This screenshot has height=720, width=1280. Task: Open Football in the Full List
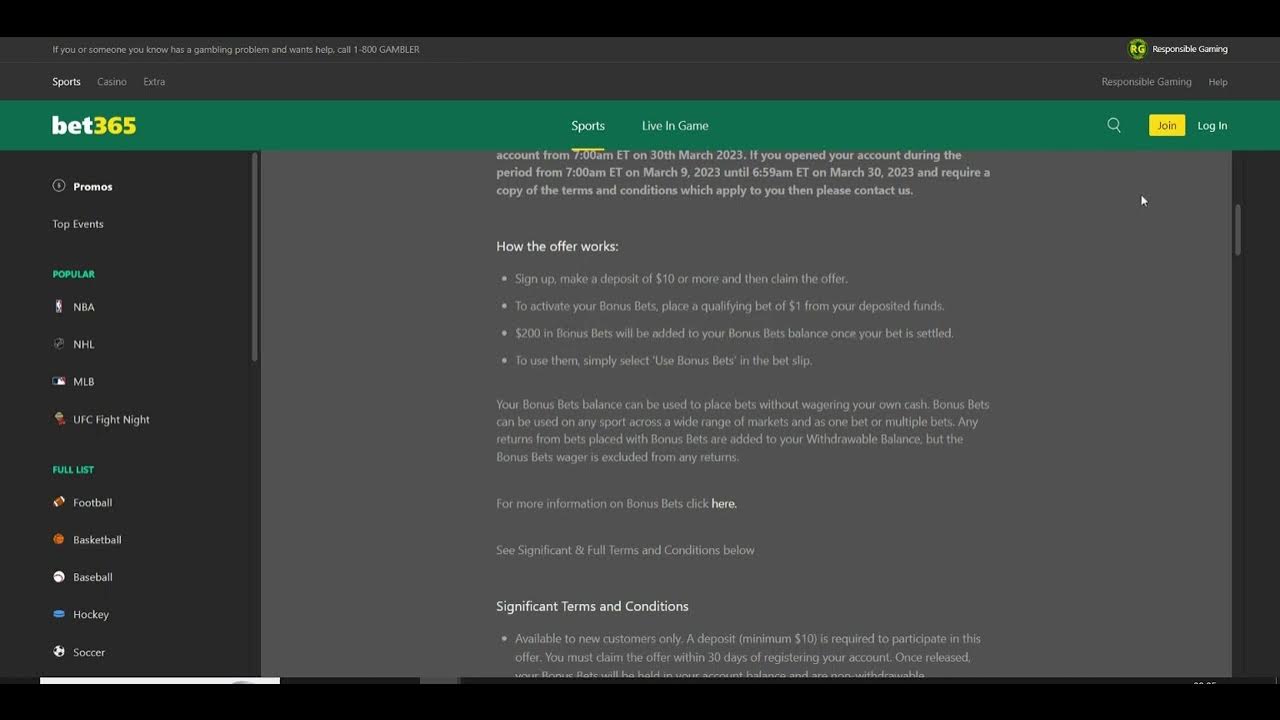tap(92, 503)
